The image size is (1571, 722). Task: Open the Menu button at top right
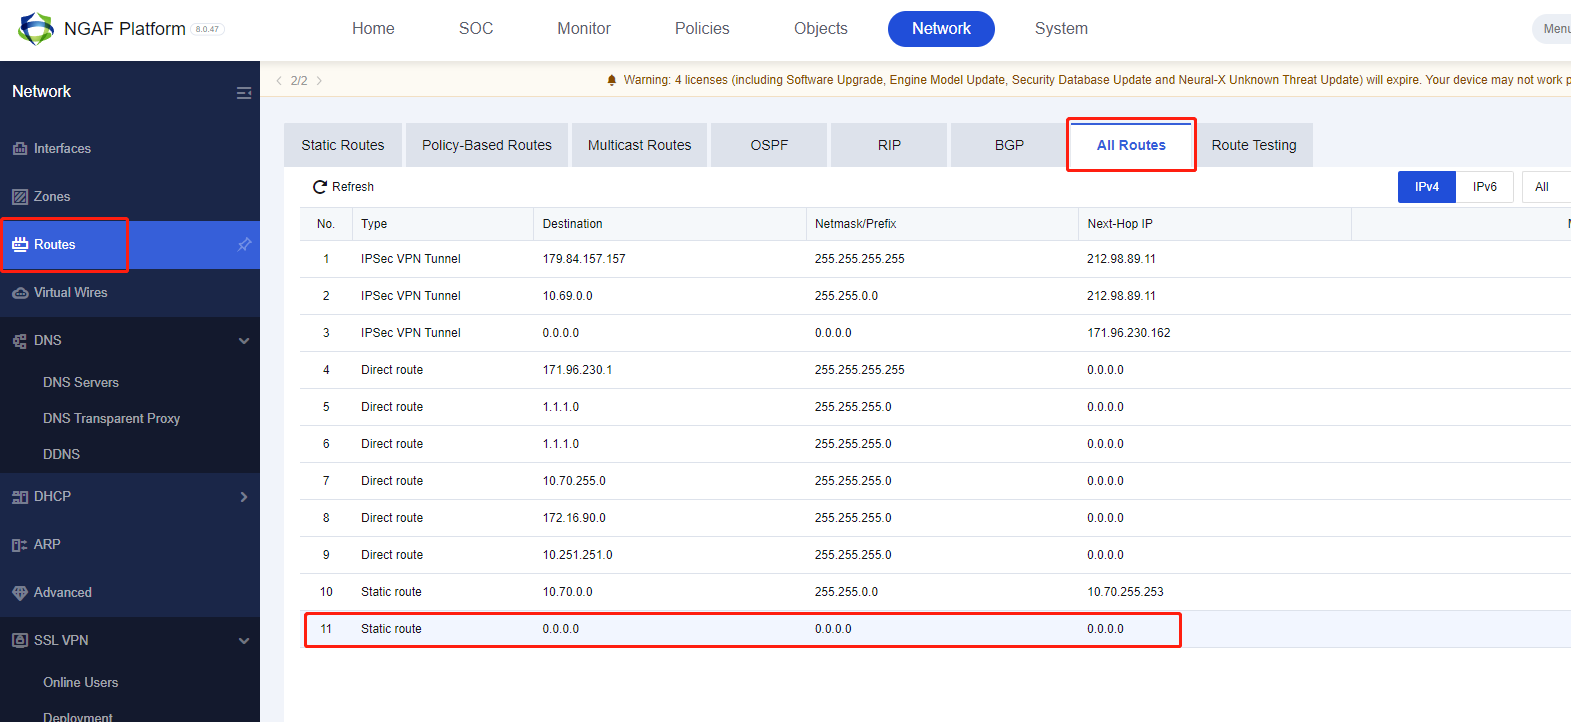pos(1552,29)
